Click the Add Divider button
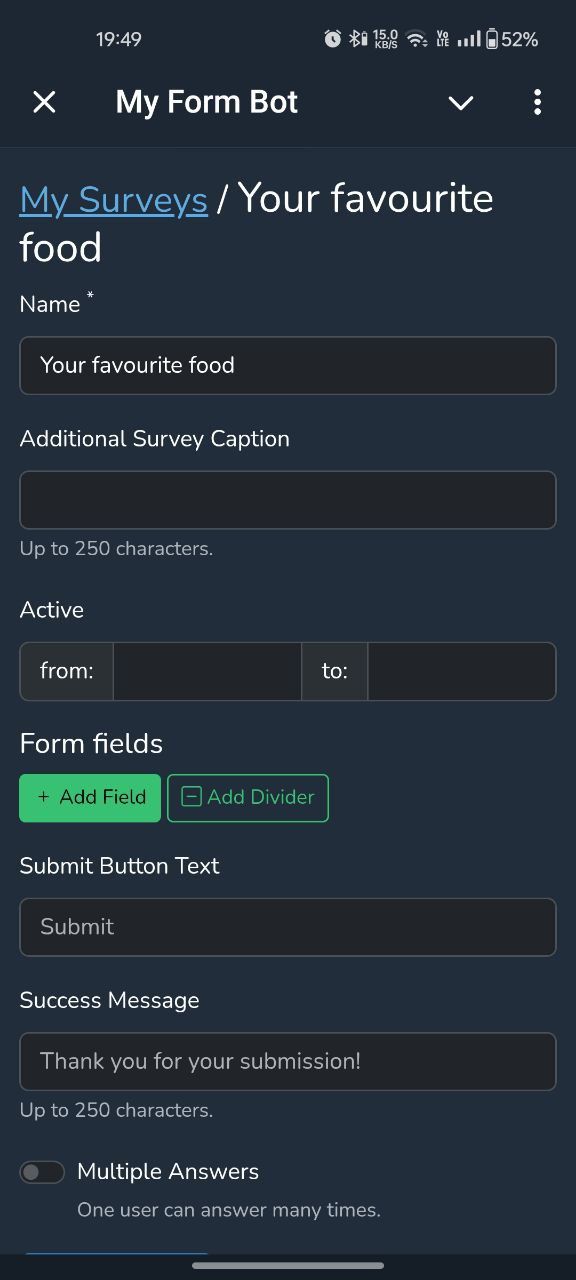 (248, 797)
